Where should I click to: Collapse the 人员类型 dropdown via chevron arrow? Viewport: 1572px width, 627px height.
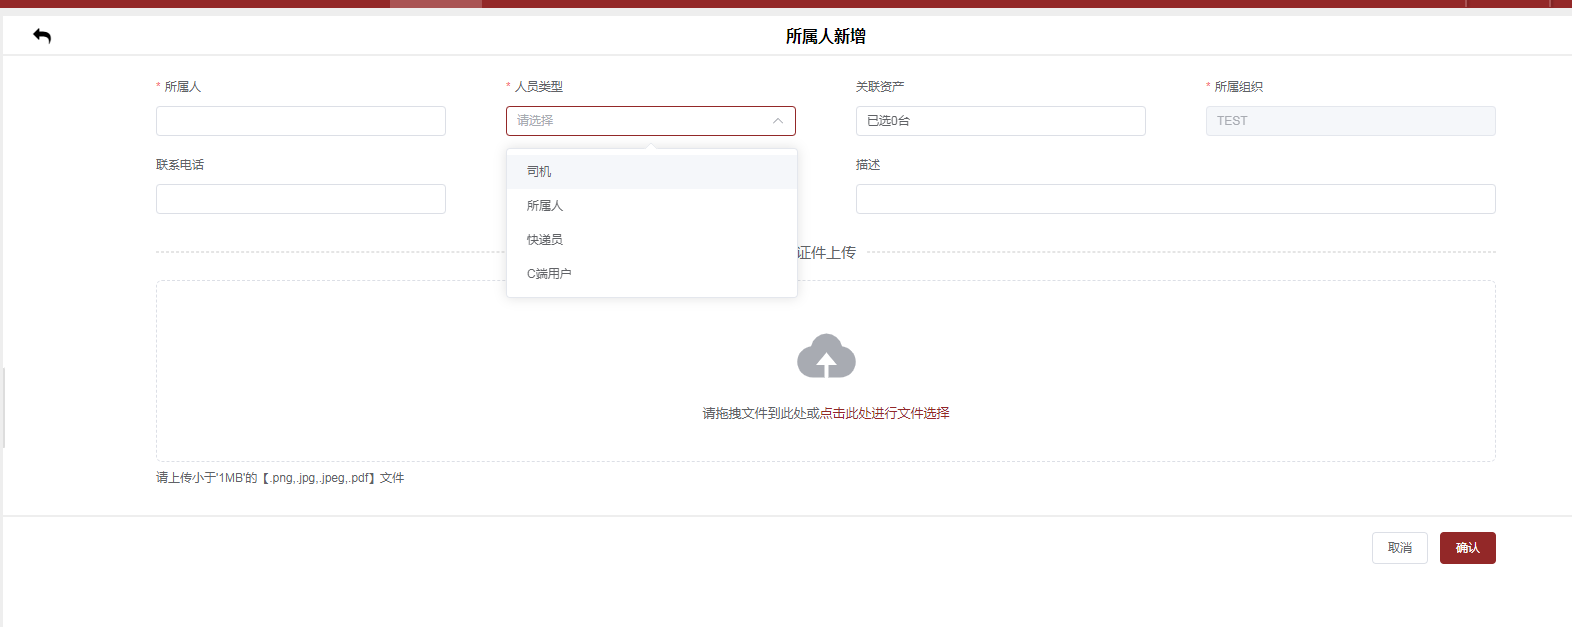tap(777, 121)
